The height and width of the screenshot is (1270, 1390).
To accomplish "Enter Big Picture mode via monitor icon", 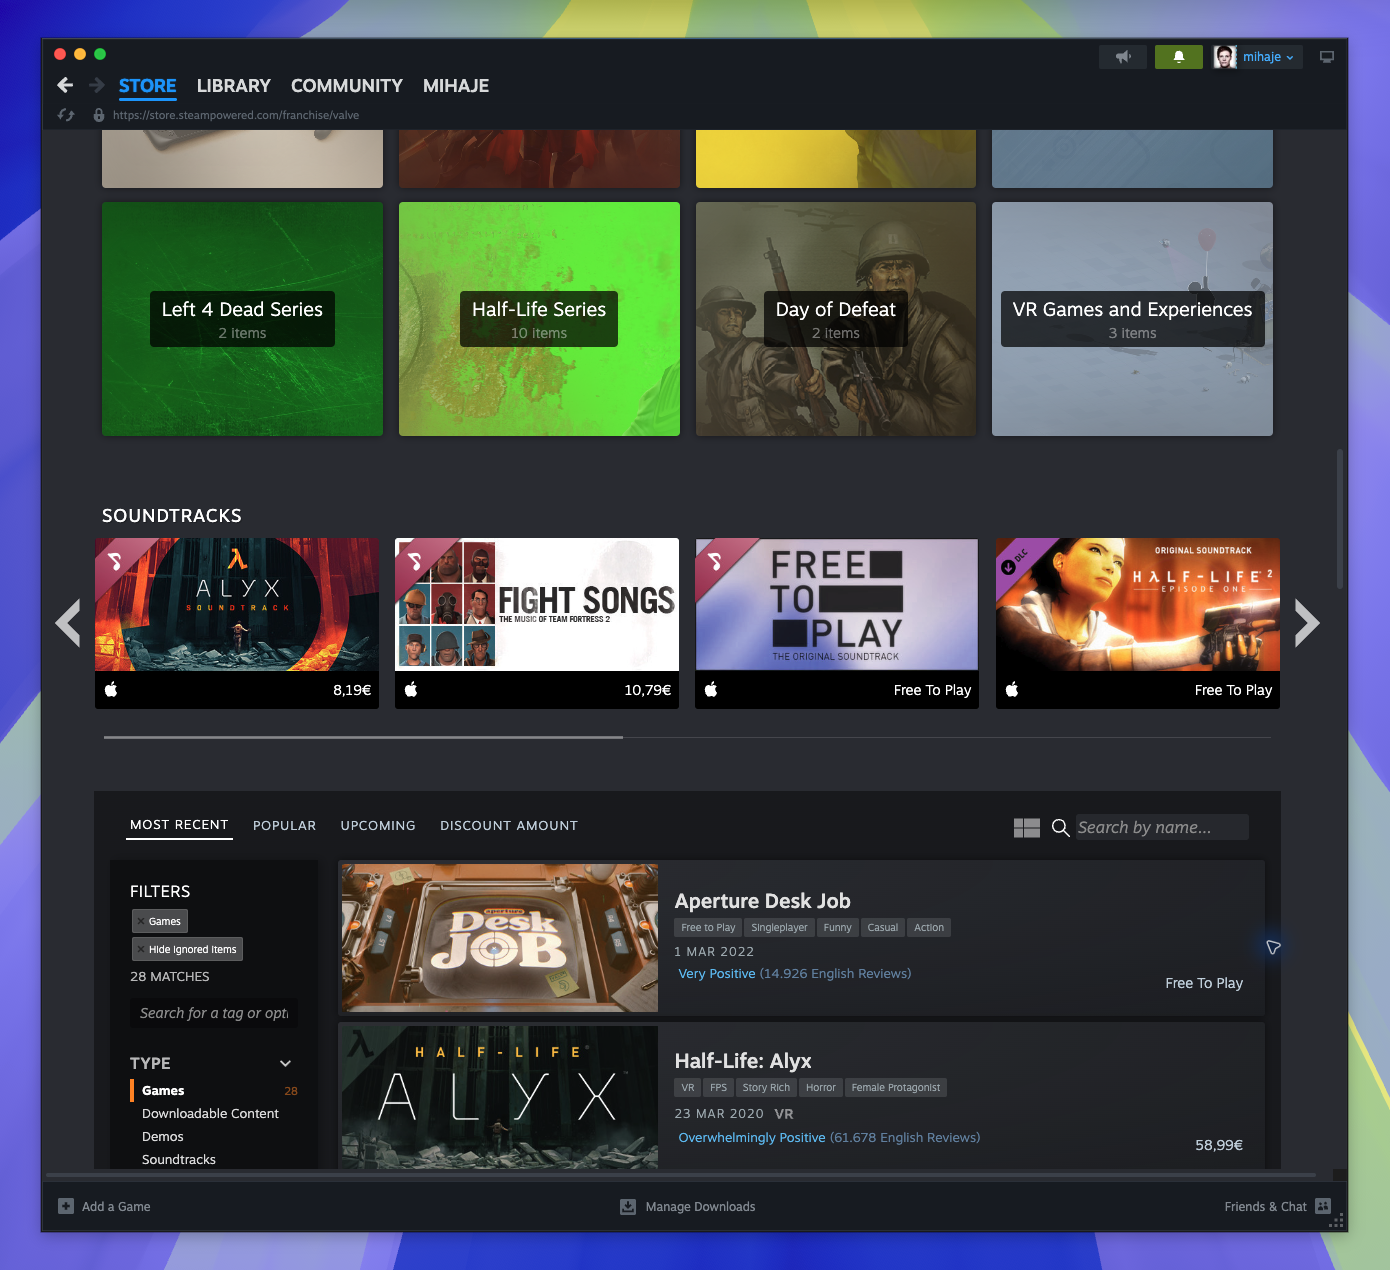I will (1327, 57).
